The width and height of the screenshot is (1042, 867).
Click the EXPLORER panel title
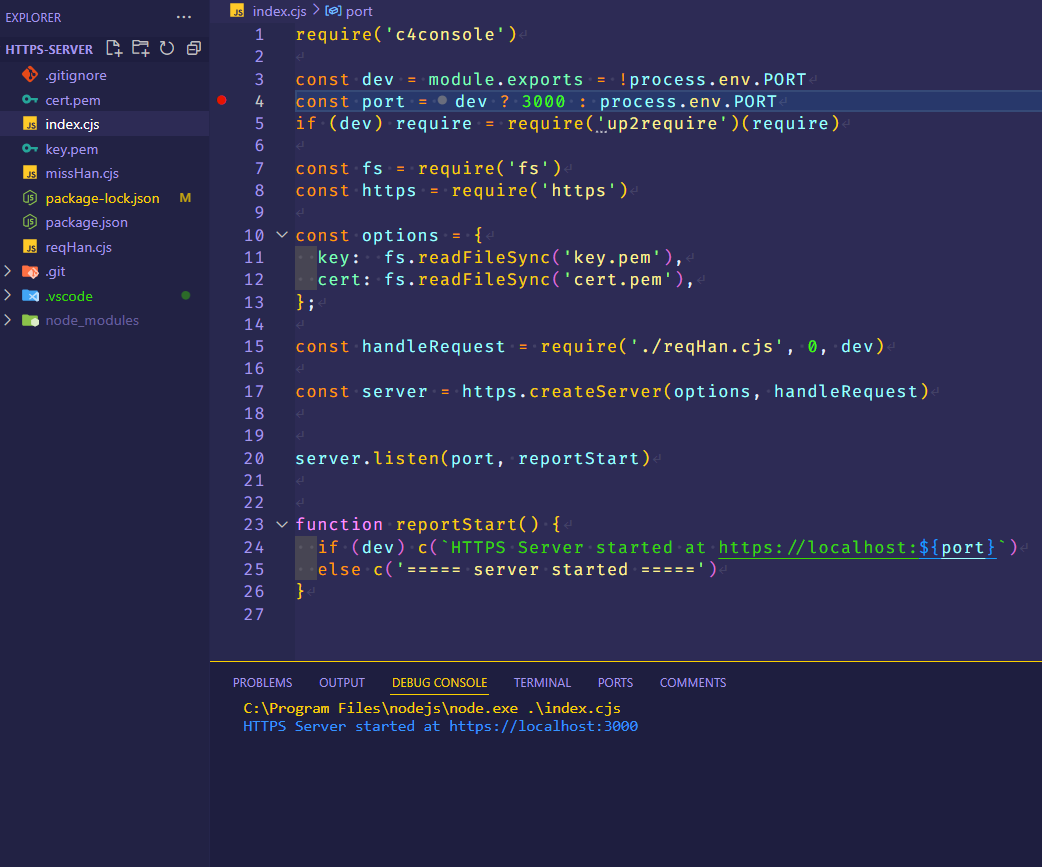point(33,18)
